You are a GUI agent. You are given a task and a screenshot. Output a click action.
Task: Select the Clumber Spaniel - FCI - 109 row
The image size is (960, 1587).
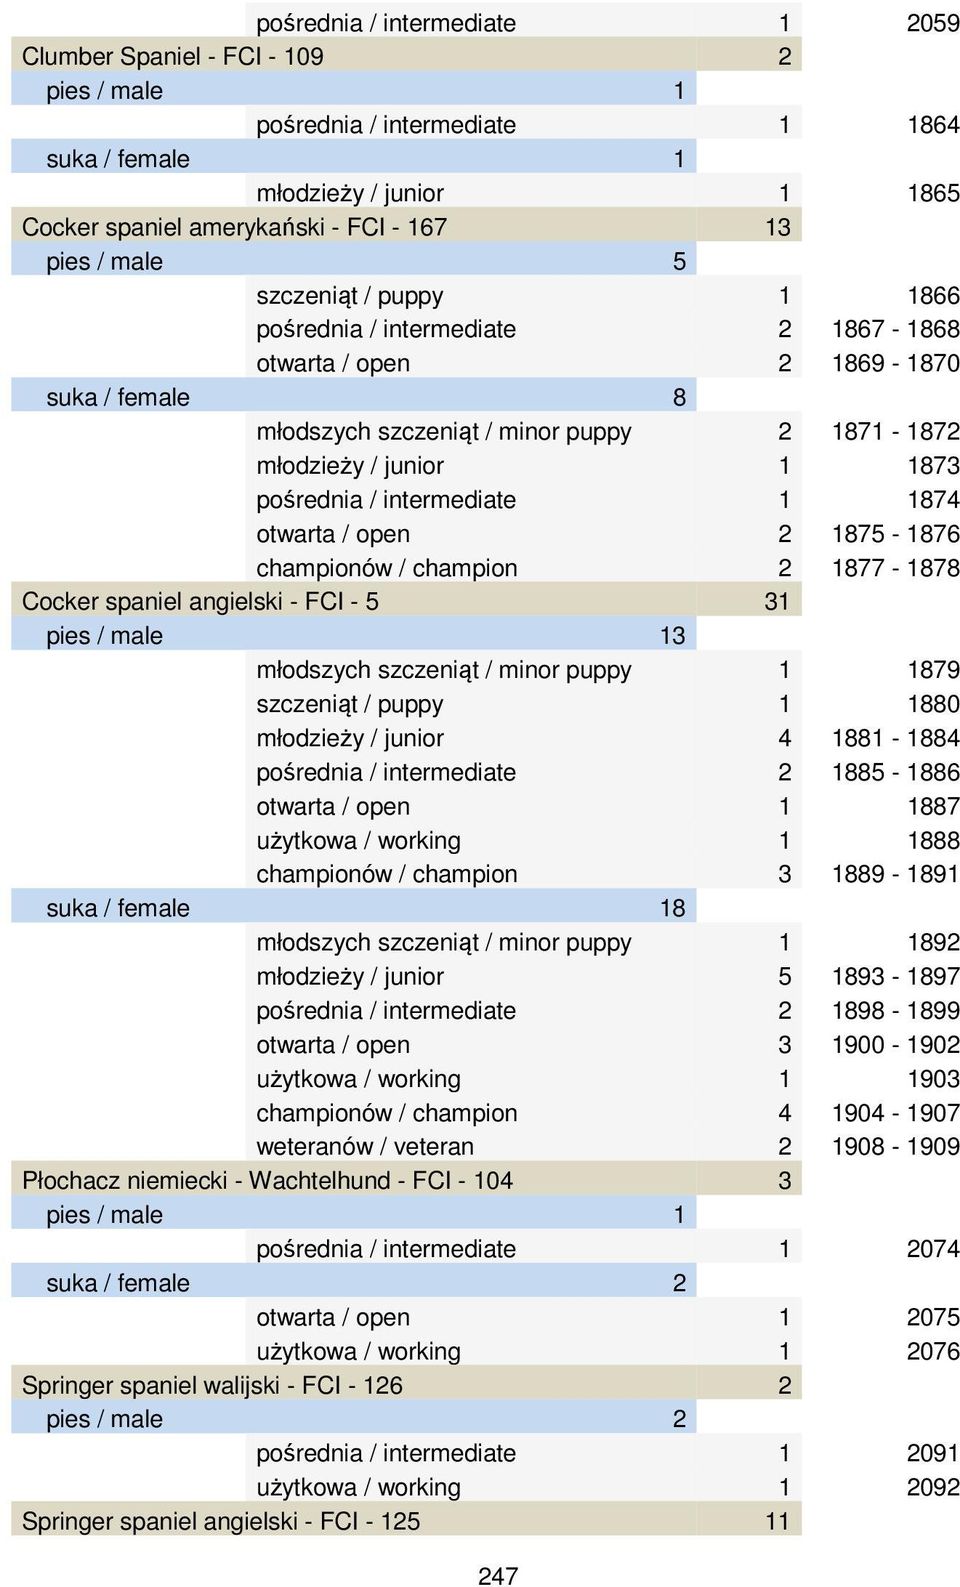coord(406,56)
